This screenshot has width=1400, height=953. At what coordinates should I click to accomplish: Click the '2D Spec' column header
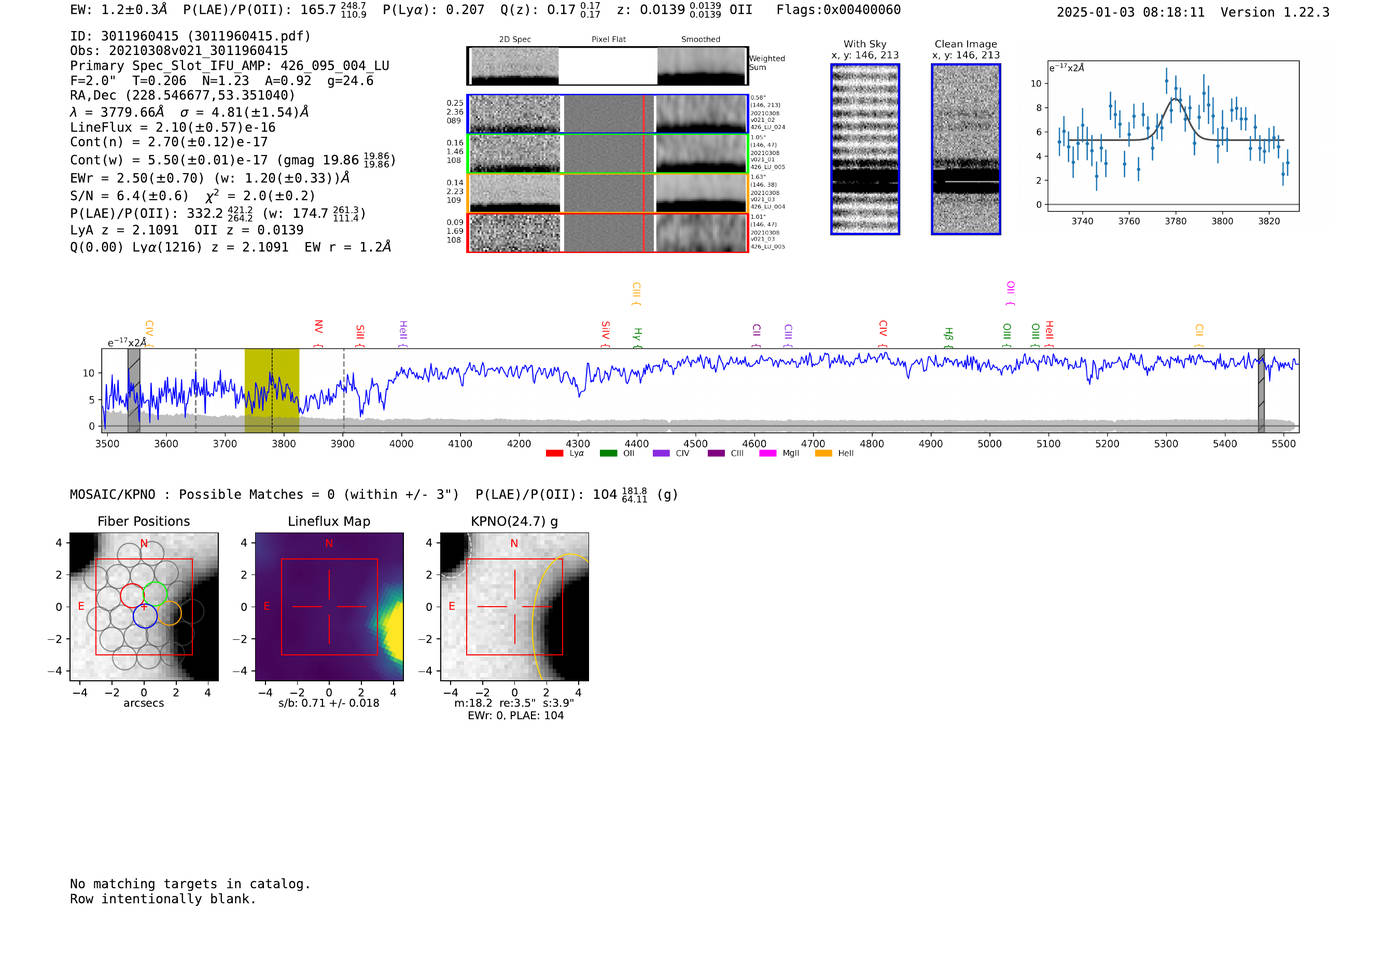tap(515, 39)
